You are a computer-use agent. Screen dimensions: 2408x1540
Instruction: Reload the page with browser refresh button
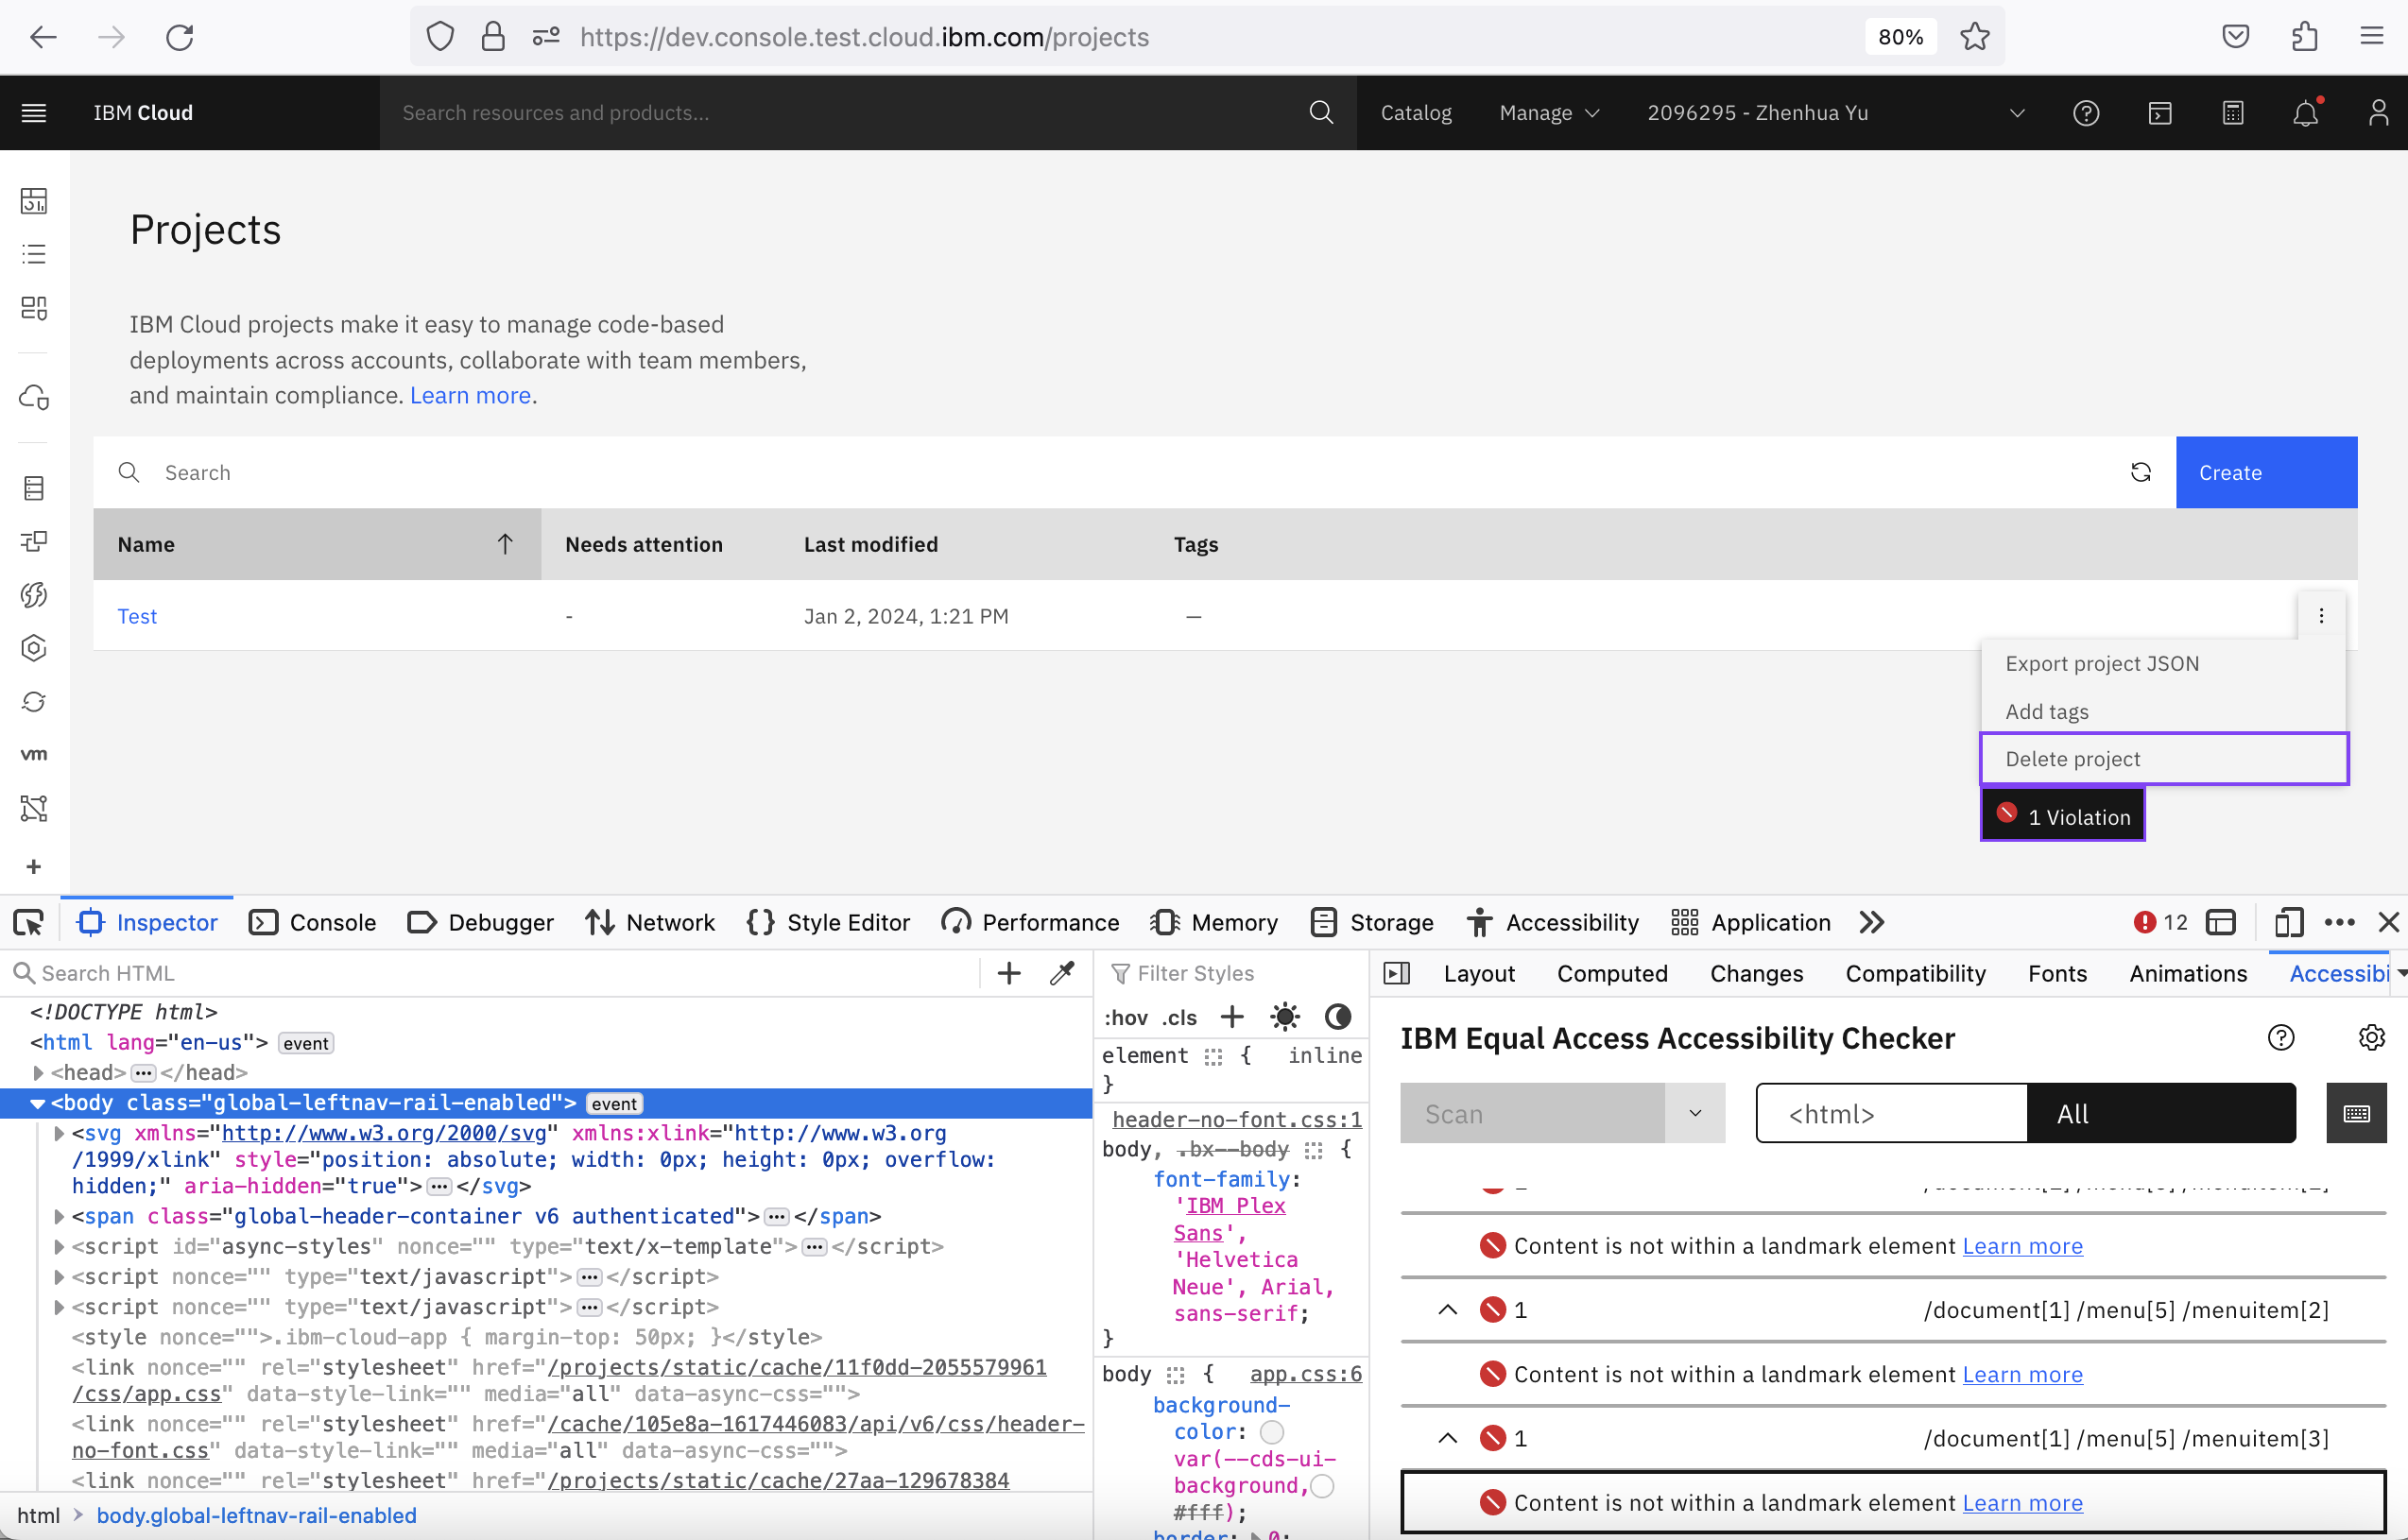[180, 37]
